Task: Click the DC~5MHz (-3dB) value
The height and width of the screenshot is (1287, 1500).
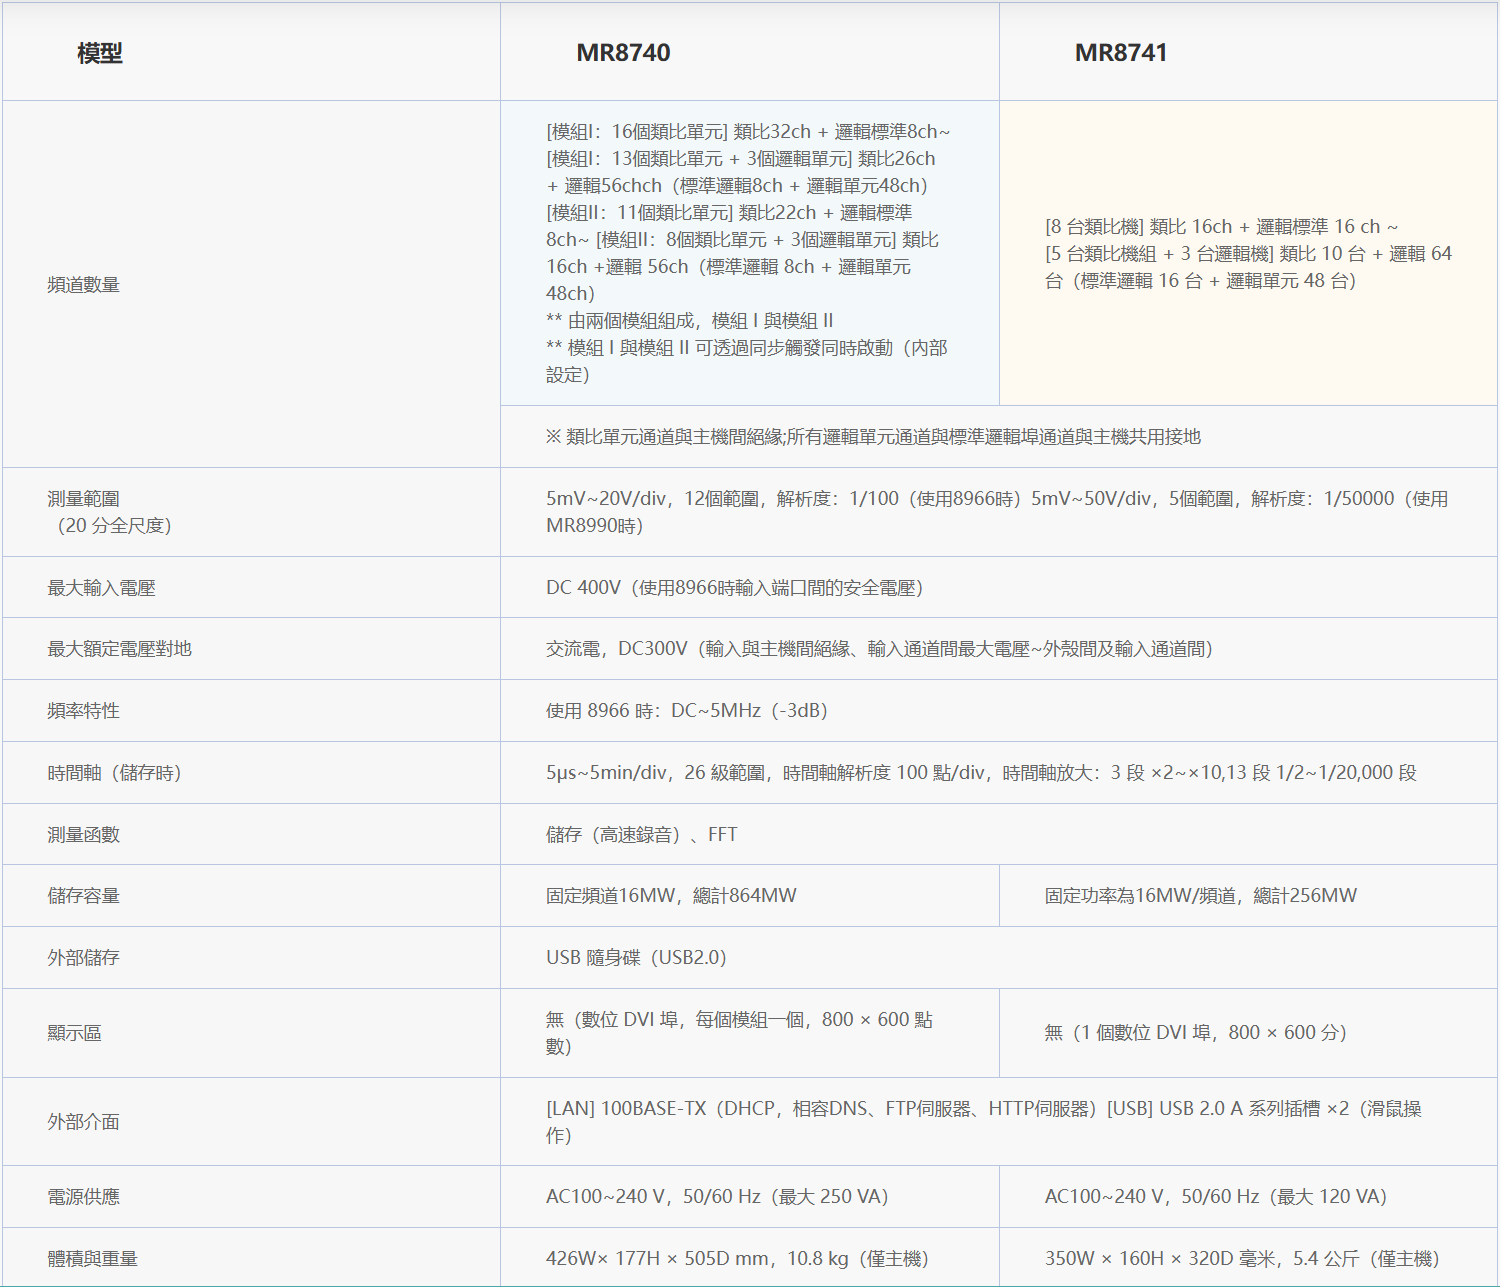Action: click(x=687, y=711)
